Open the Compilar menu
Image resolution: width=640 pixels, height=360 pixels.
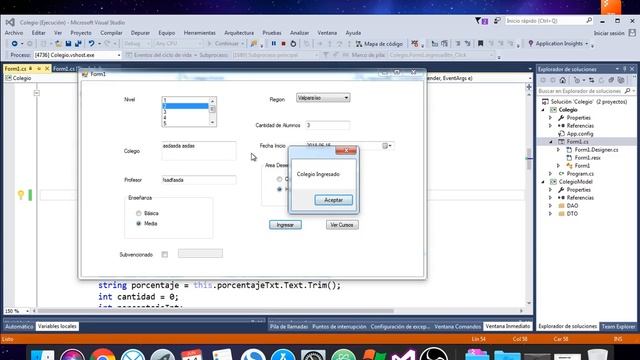[x=111, y=33]
